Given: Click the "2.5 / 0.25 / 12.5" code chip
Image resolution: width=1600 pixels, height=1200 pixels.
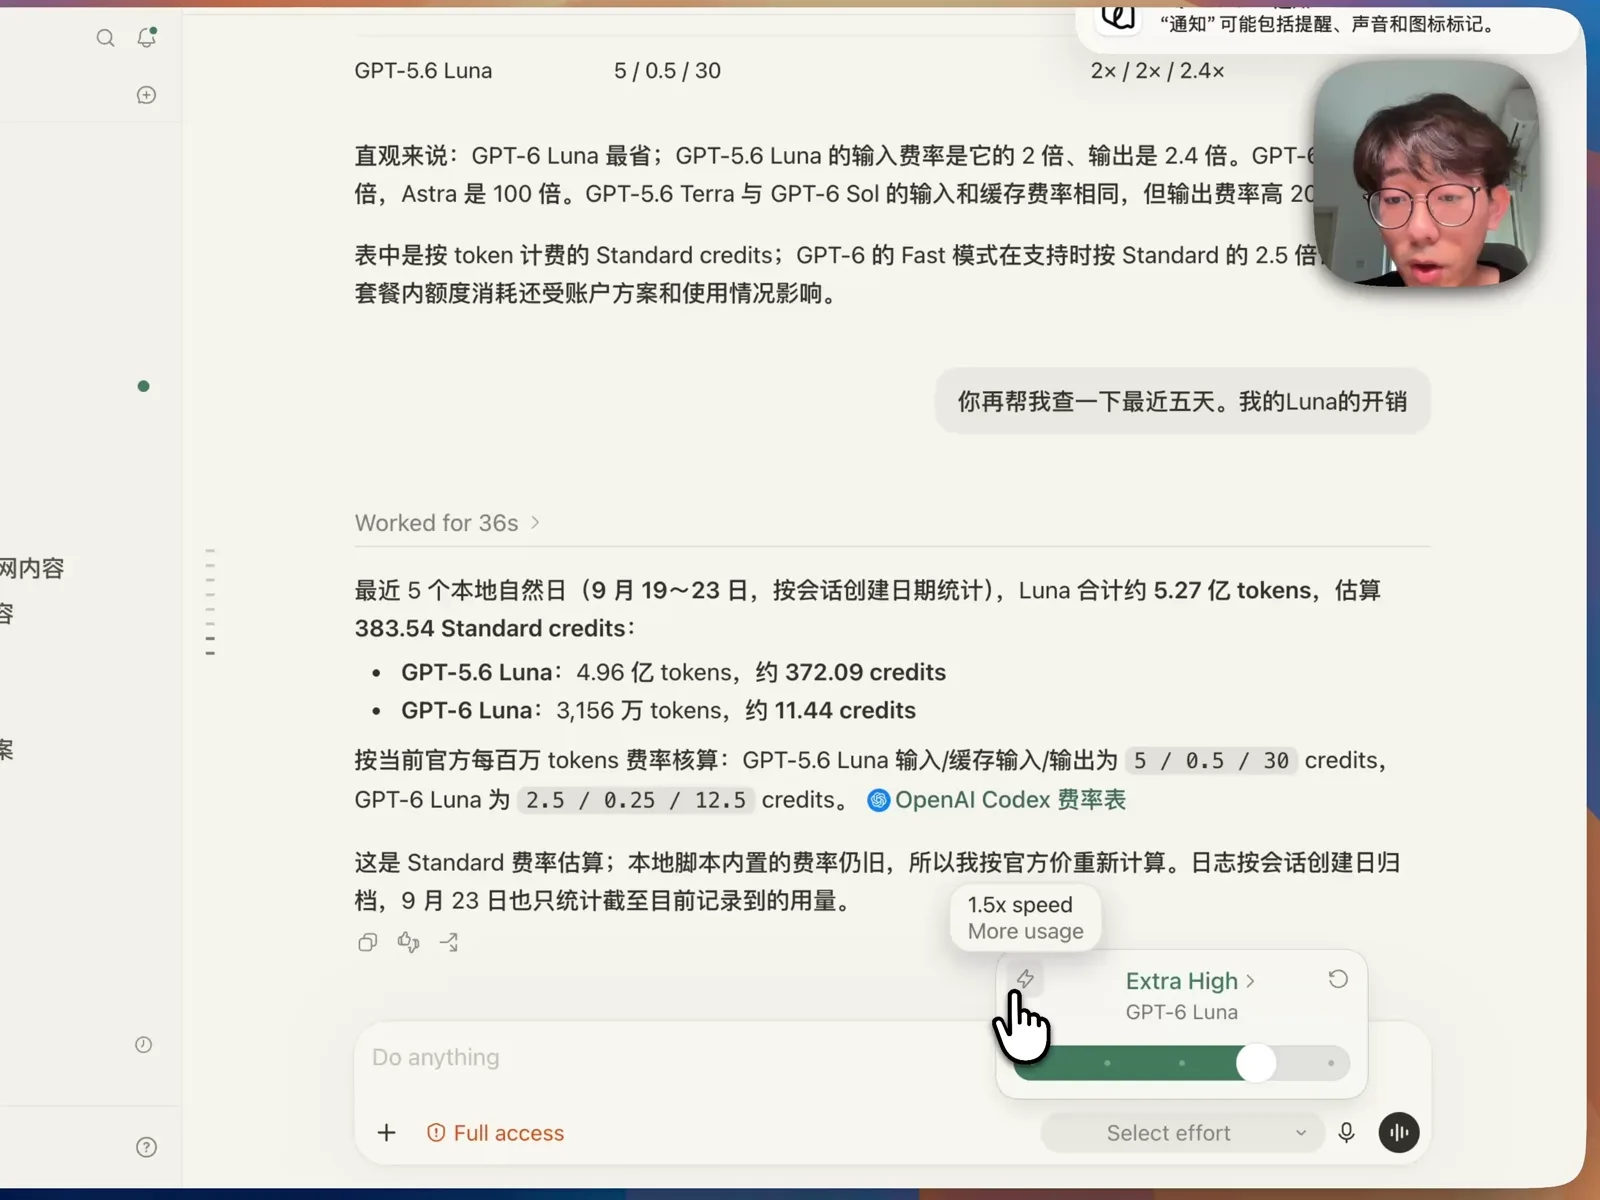Looking at the screenshot, I should 635,801.
